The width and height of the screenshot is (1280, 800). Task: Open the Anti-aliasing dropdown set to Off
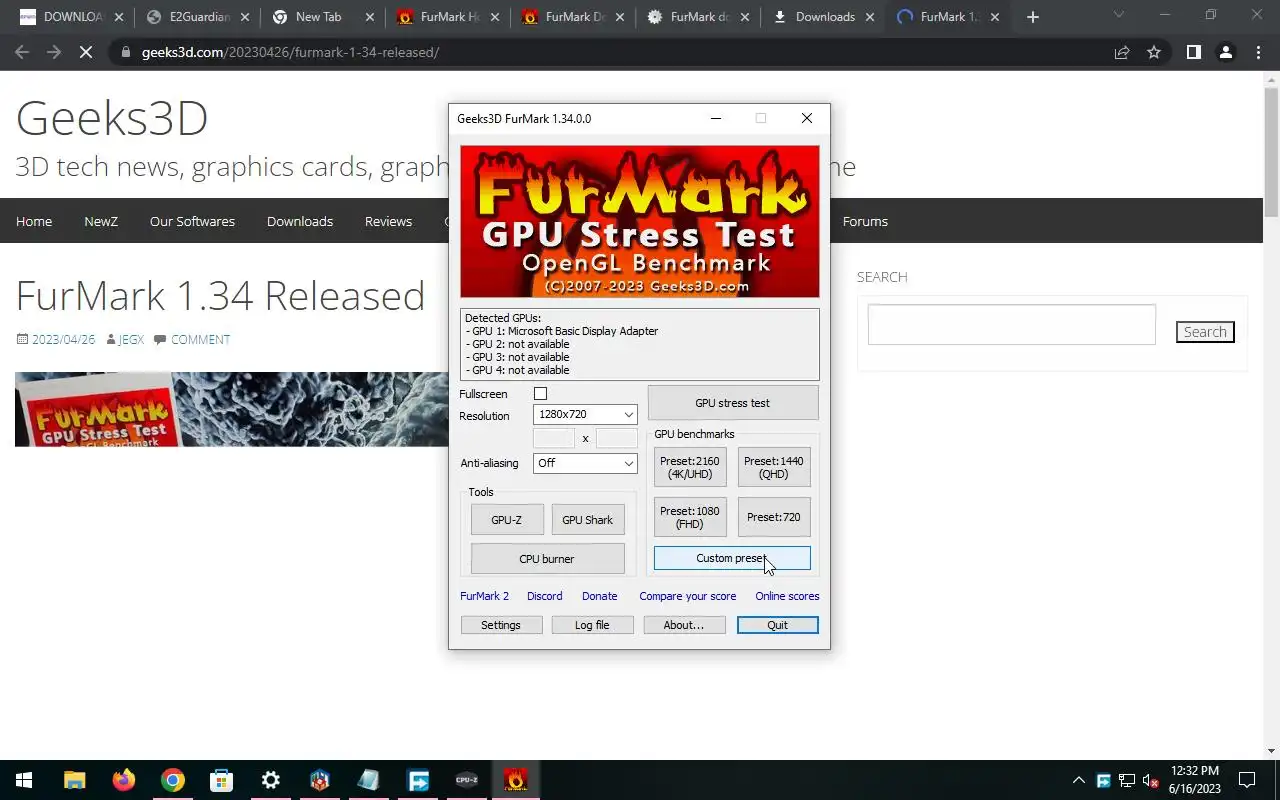click(x=585, y=463)
